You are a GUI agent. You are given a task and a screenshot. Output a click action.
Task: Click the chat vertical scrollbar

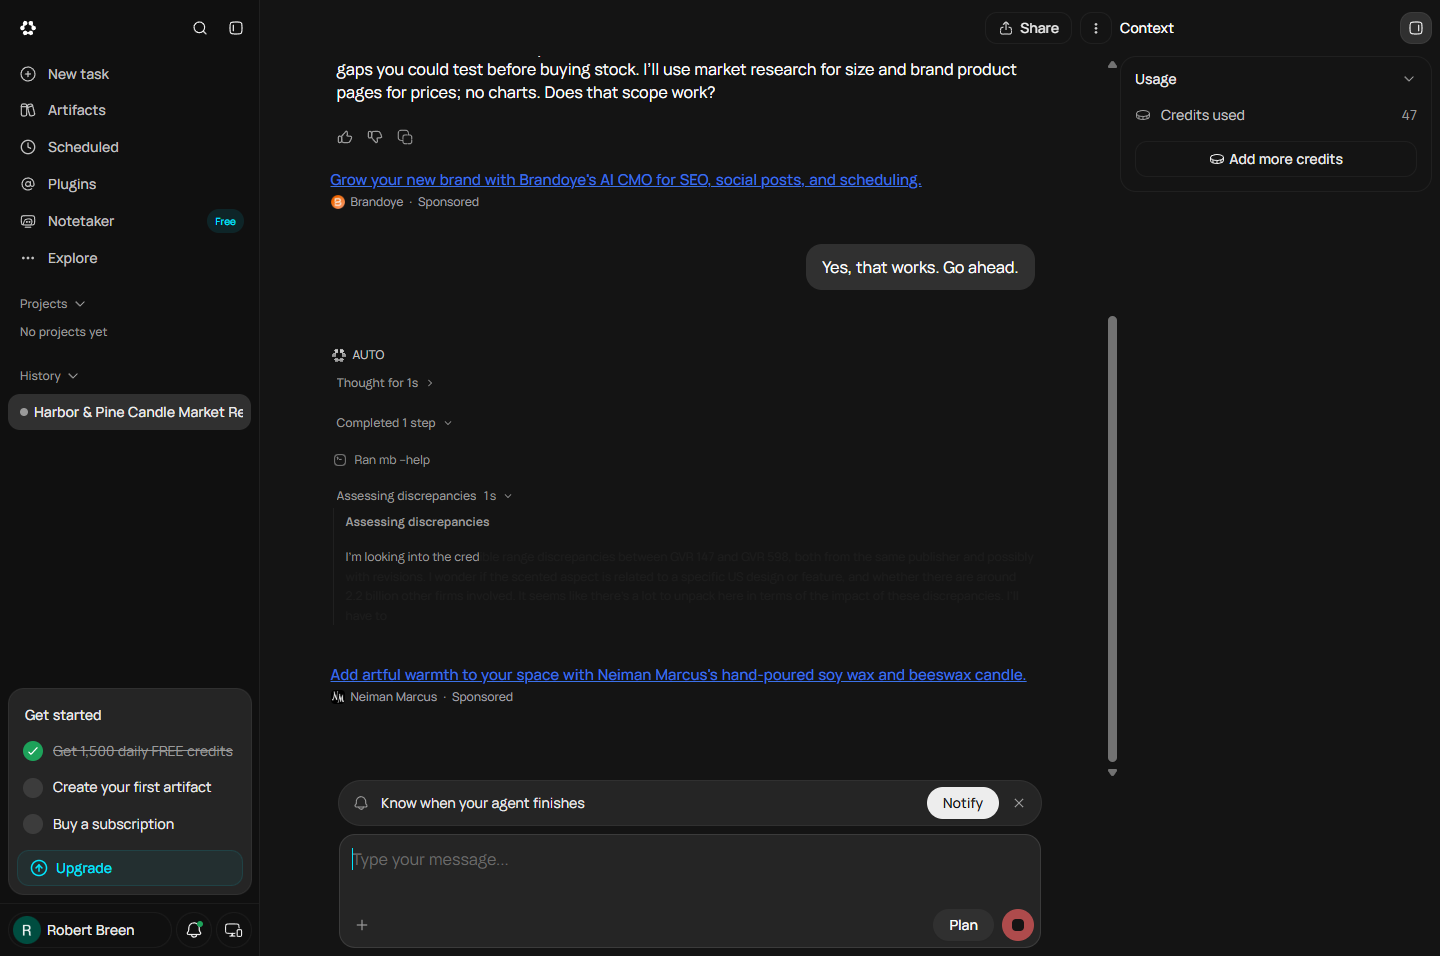click(x=1112, y=540)
